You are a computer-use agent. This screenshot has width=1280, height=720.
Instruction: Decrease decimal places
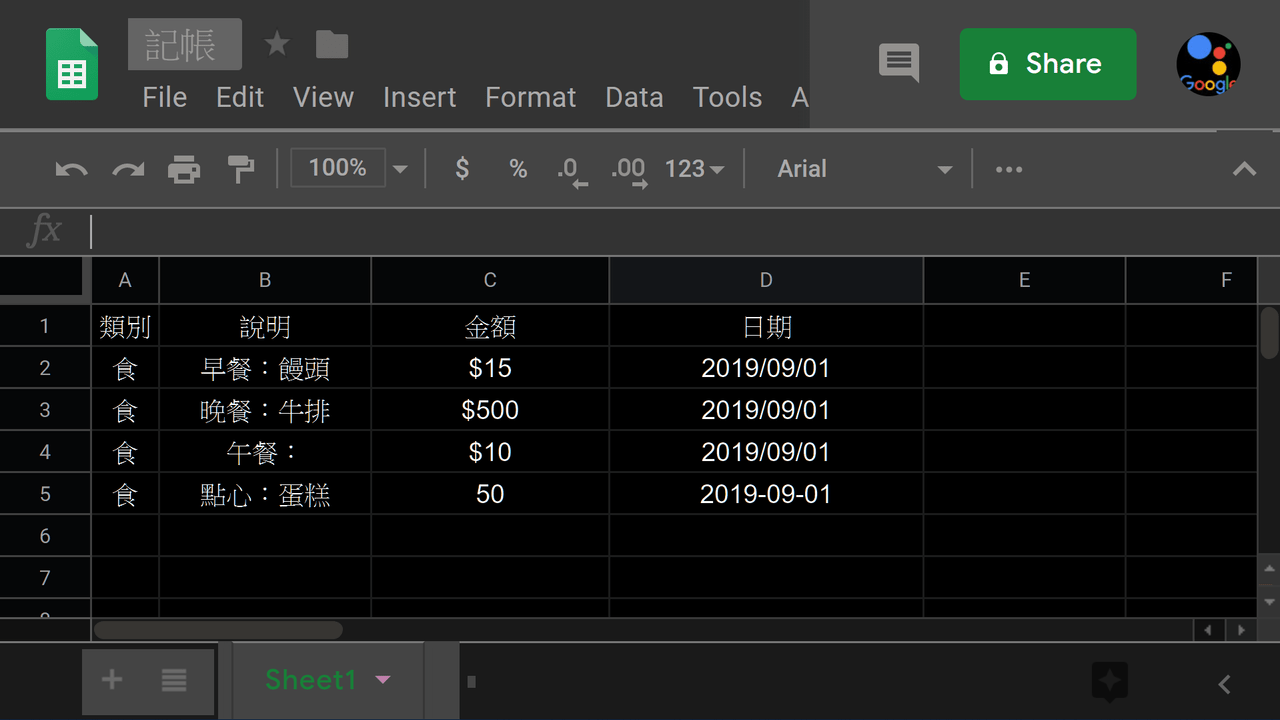point(572,170)
